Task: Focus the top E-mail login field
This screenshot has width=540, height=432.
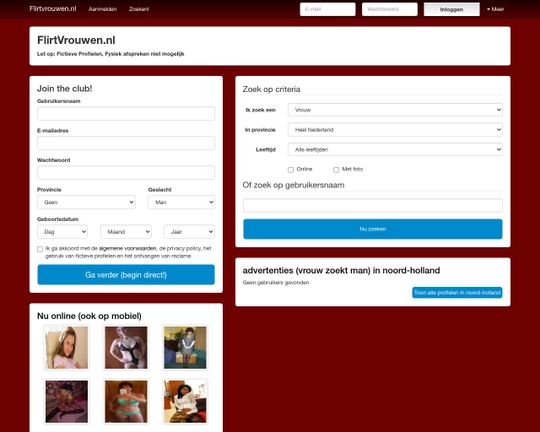Action: click(x=328, y=9)
